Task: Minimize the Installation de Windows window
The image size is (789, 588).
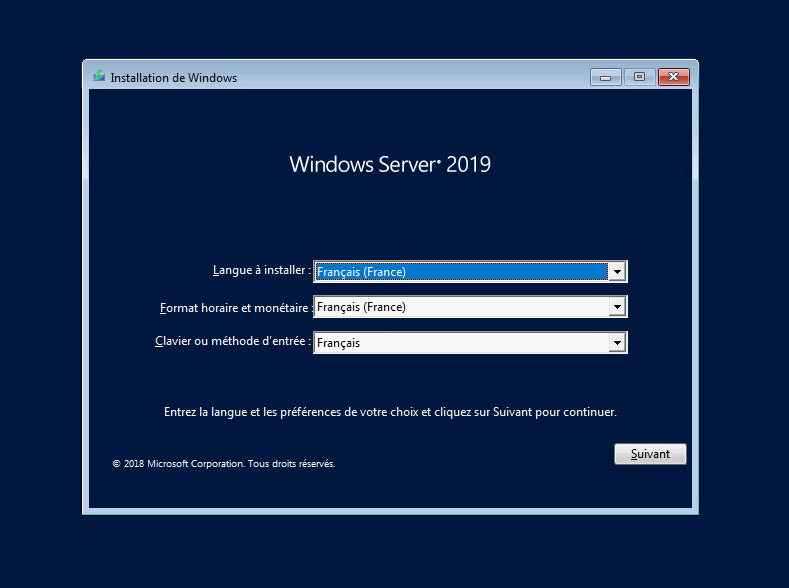Action: click(606, 77)
